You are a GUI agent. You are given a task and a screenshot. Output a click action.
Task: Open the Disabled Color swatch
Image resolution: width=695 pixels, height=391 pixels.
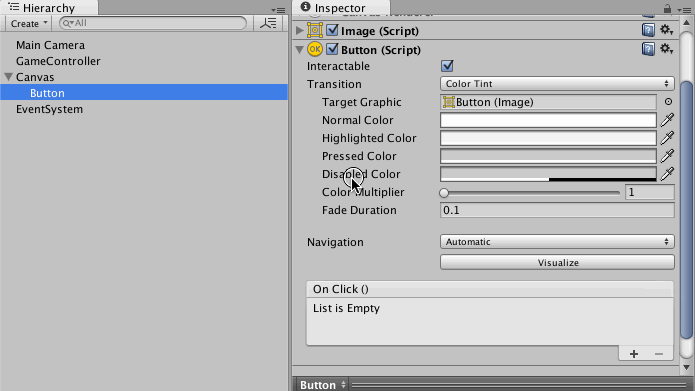pos(548,174)
